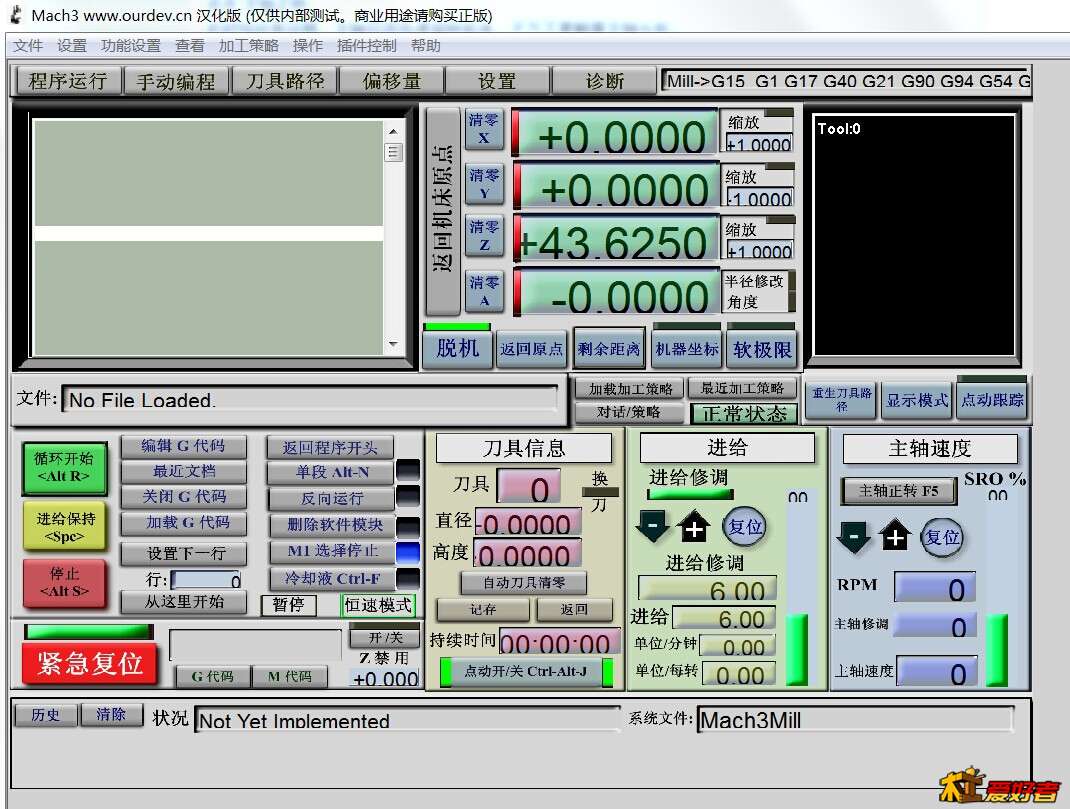Toggle 反向运行 reverse run
1070x809 pixels.
click(332, 498)
